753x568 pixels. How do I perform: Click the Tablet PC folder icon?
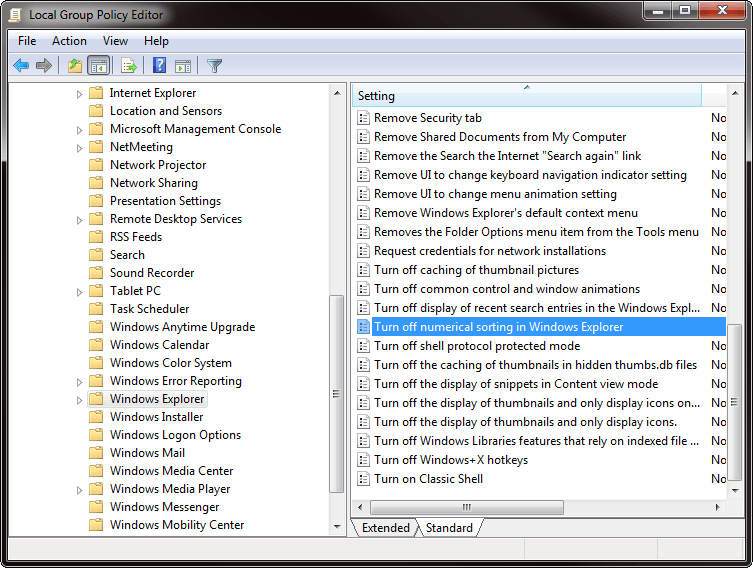coord(96,290)
